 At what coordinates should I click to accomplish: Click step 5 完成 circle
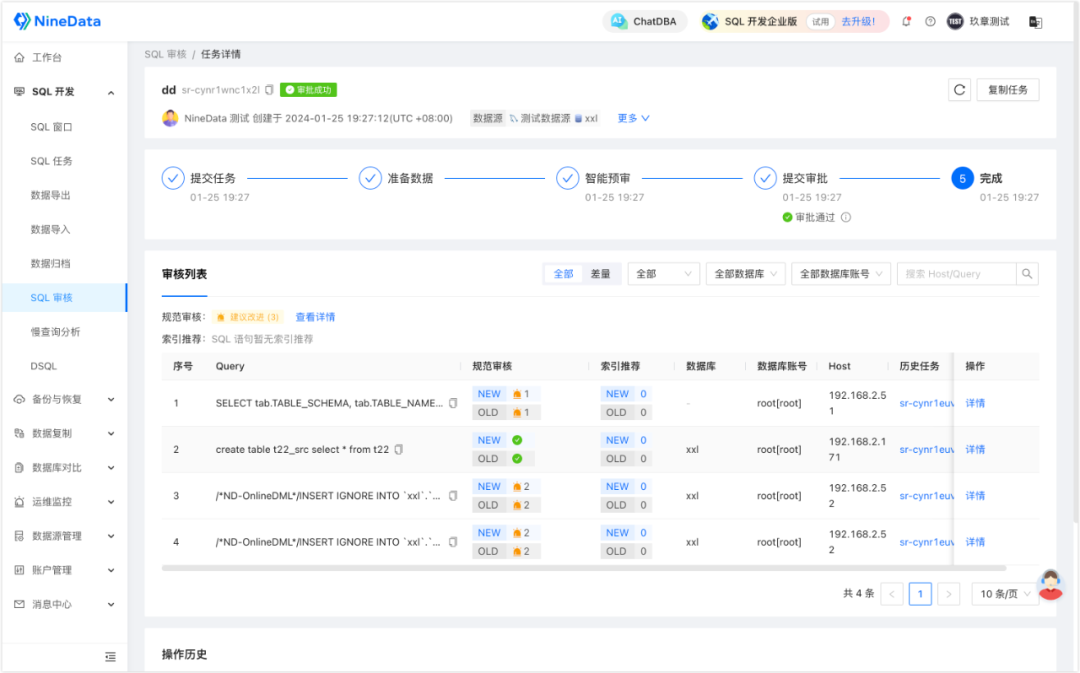(962, 178)
